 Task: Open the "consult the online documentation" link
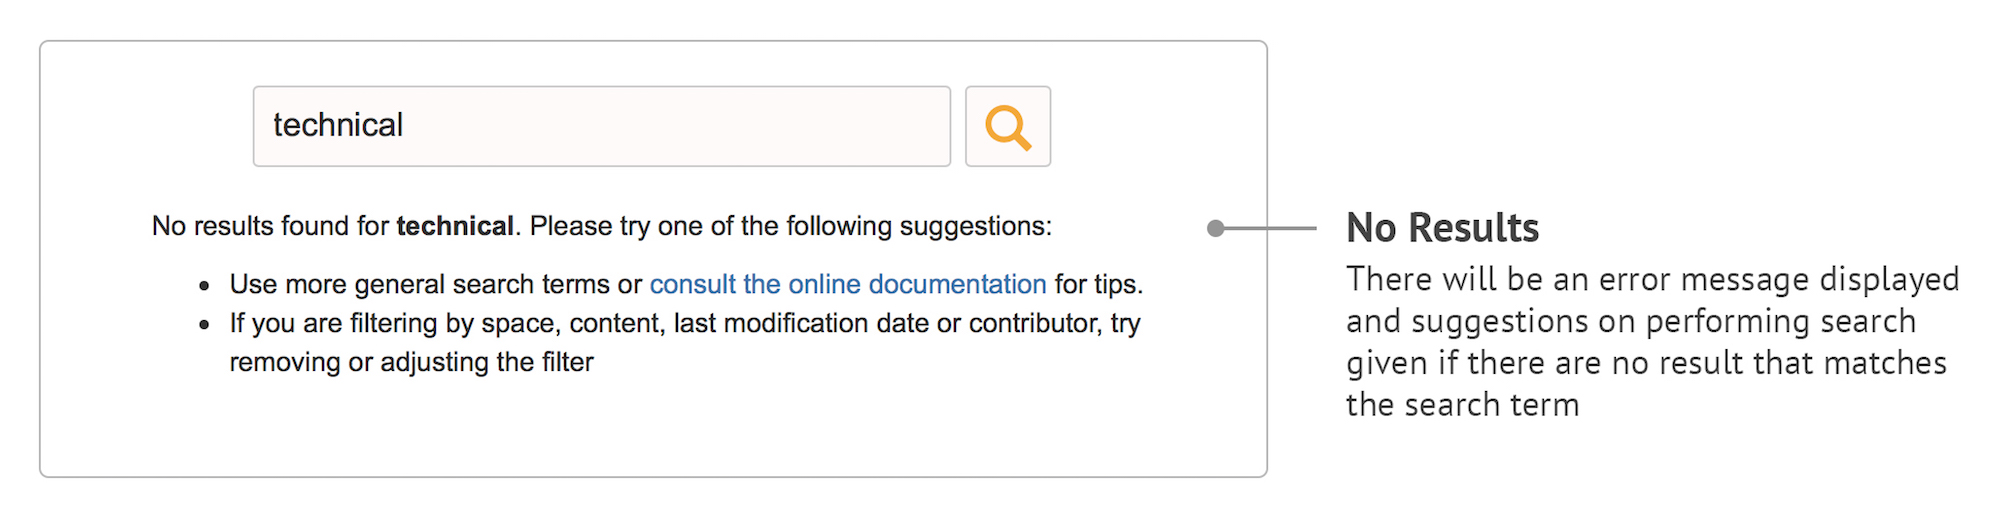(x=847, y=285)
